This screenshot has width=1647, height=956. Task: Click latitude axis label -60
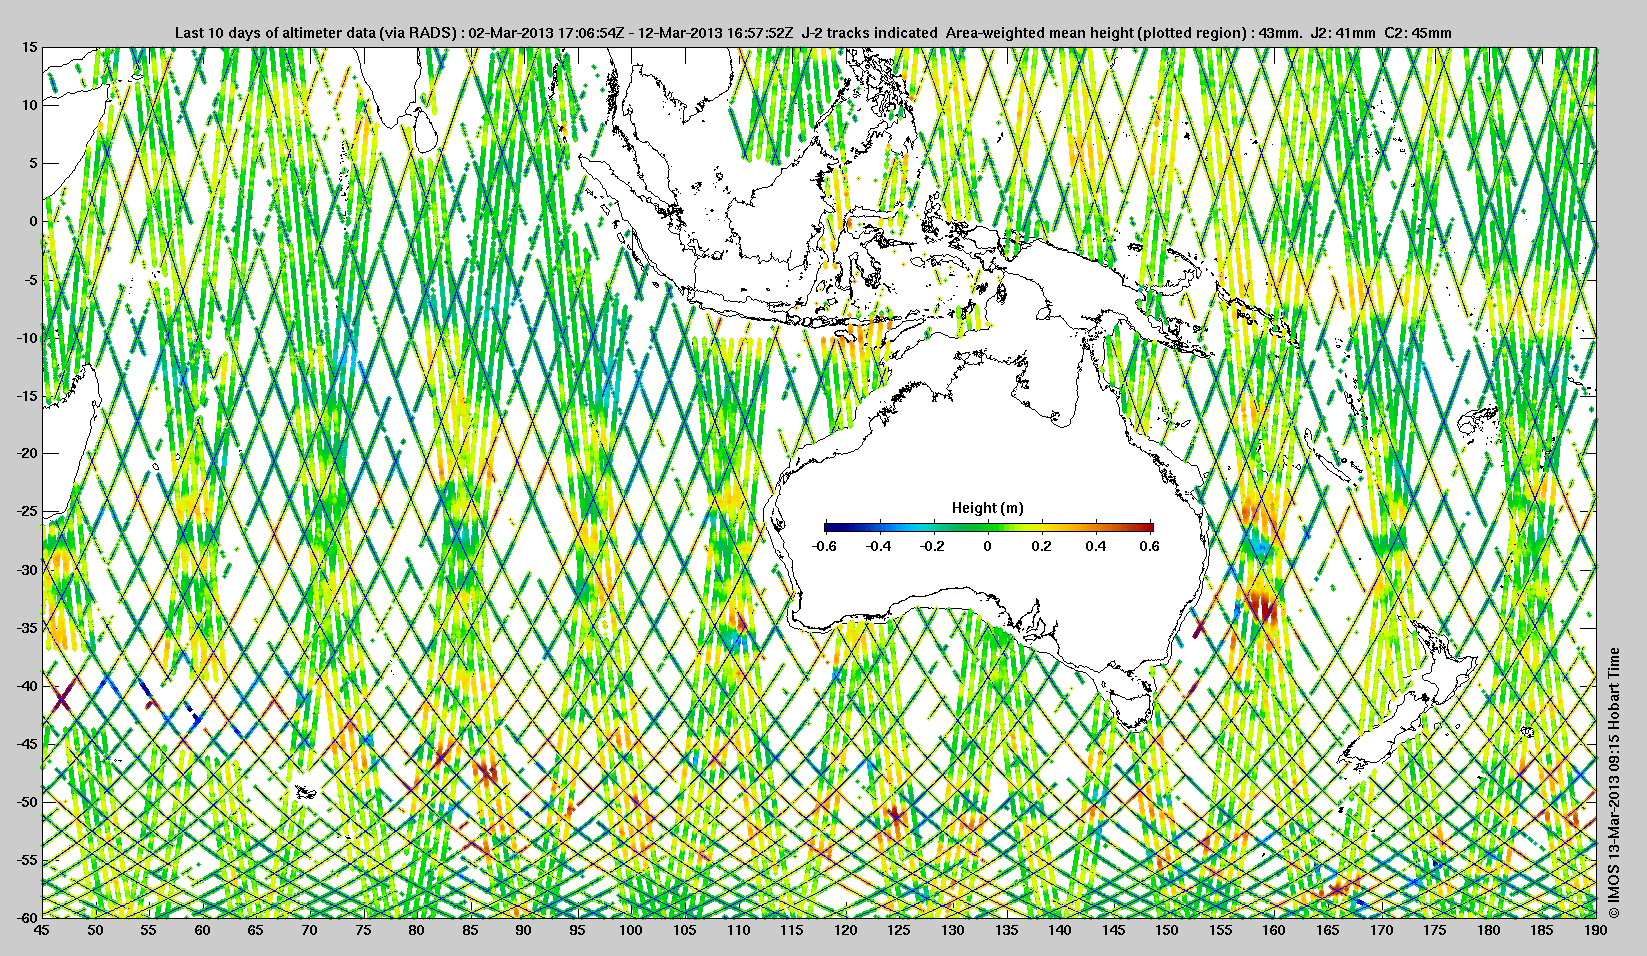pos(25,918)
